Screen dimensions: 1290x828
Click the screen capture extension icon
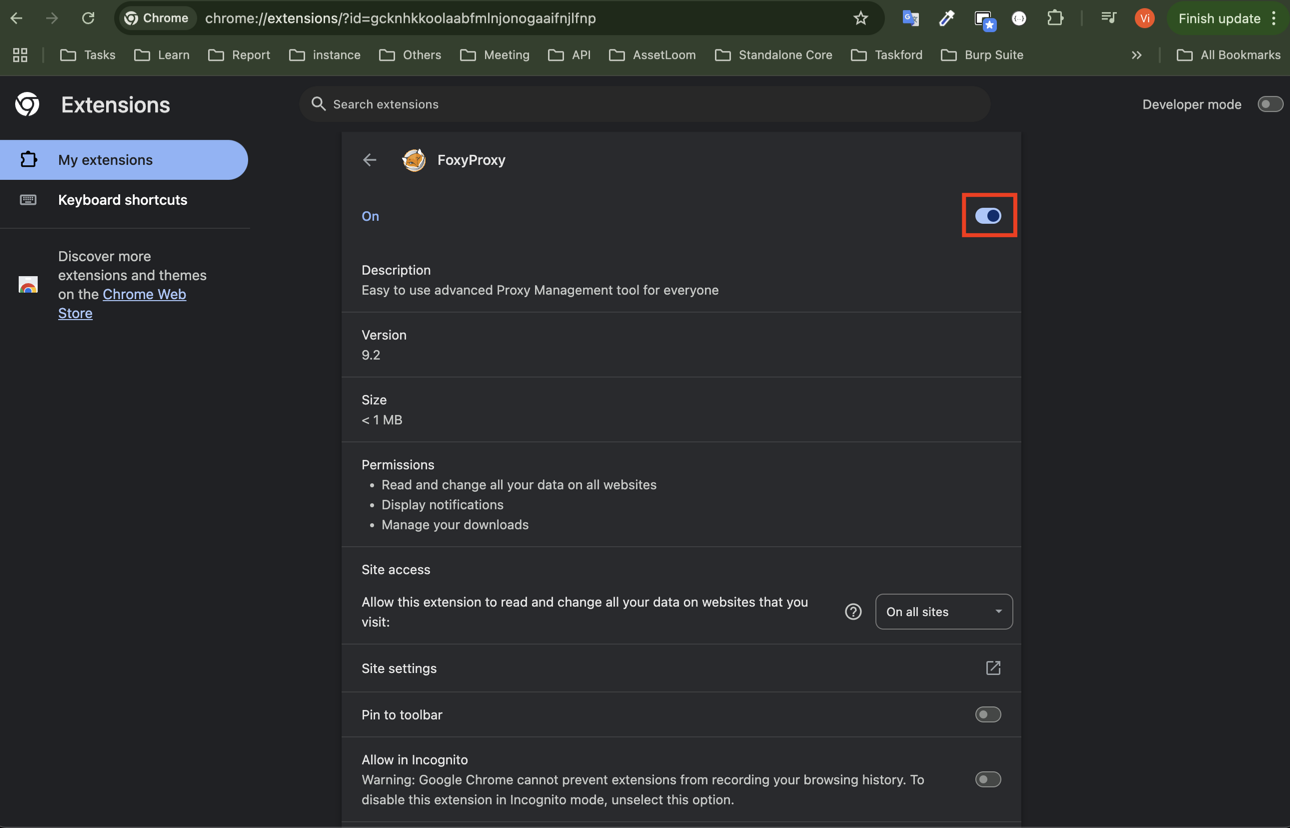[x=983, y=18]
